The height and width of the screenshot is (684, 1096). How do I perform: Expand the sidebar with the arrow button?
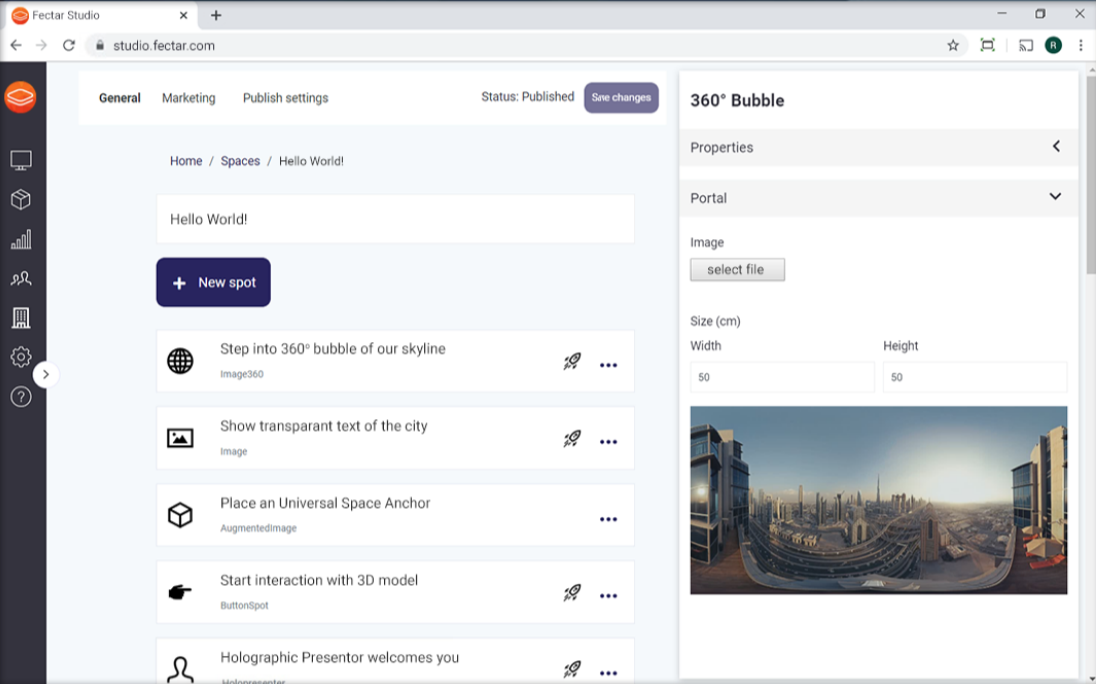(x=45, y=374)
